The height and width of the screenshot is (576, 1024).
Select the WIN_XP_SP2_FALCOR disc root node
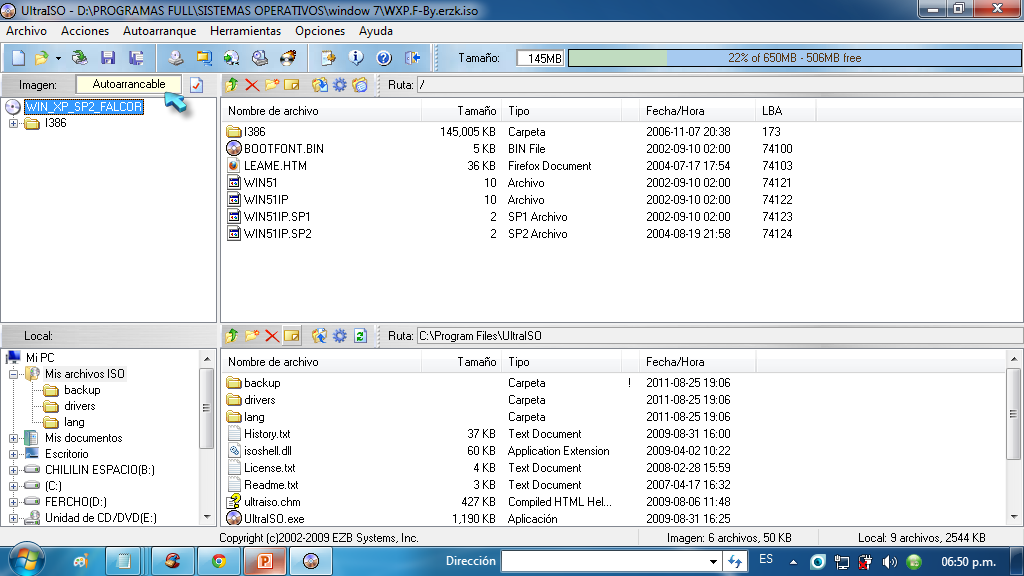[x=84, y=106]
